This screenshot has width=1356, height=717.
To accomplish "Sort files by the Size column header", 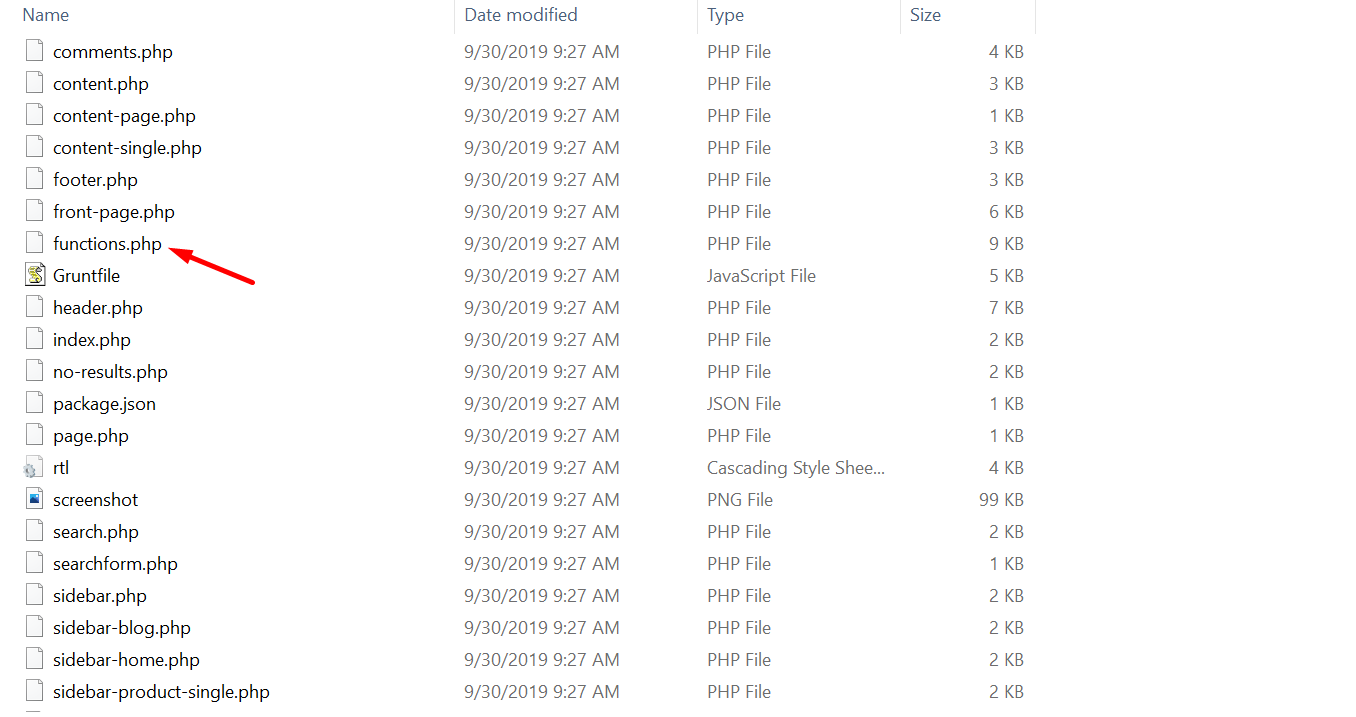I will 925,15.
